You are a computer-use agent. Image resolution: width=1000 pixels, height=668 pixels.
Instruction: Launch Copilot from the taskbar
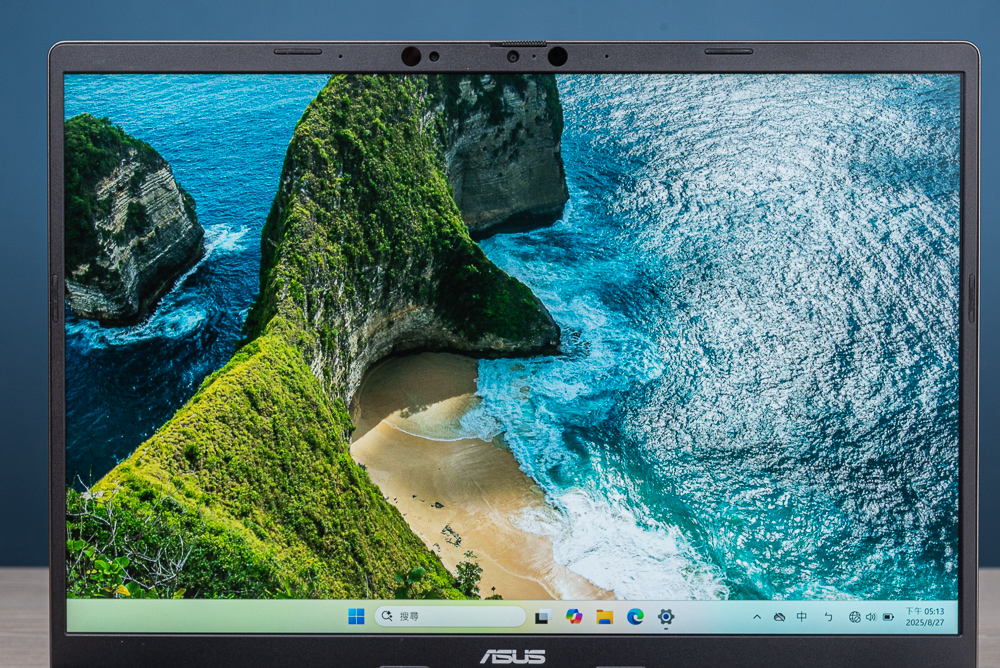[x=574, y=616]
